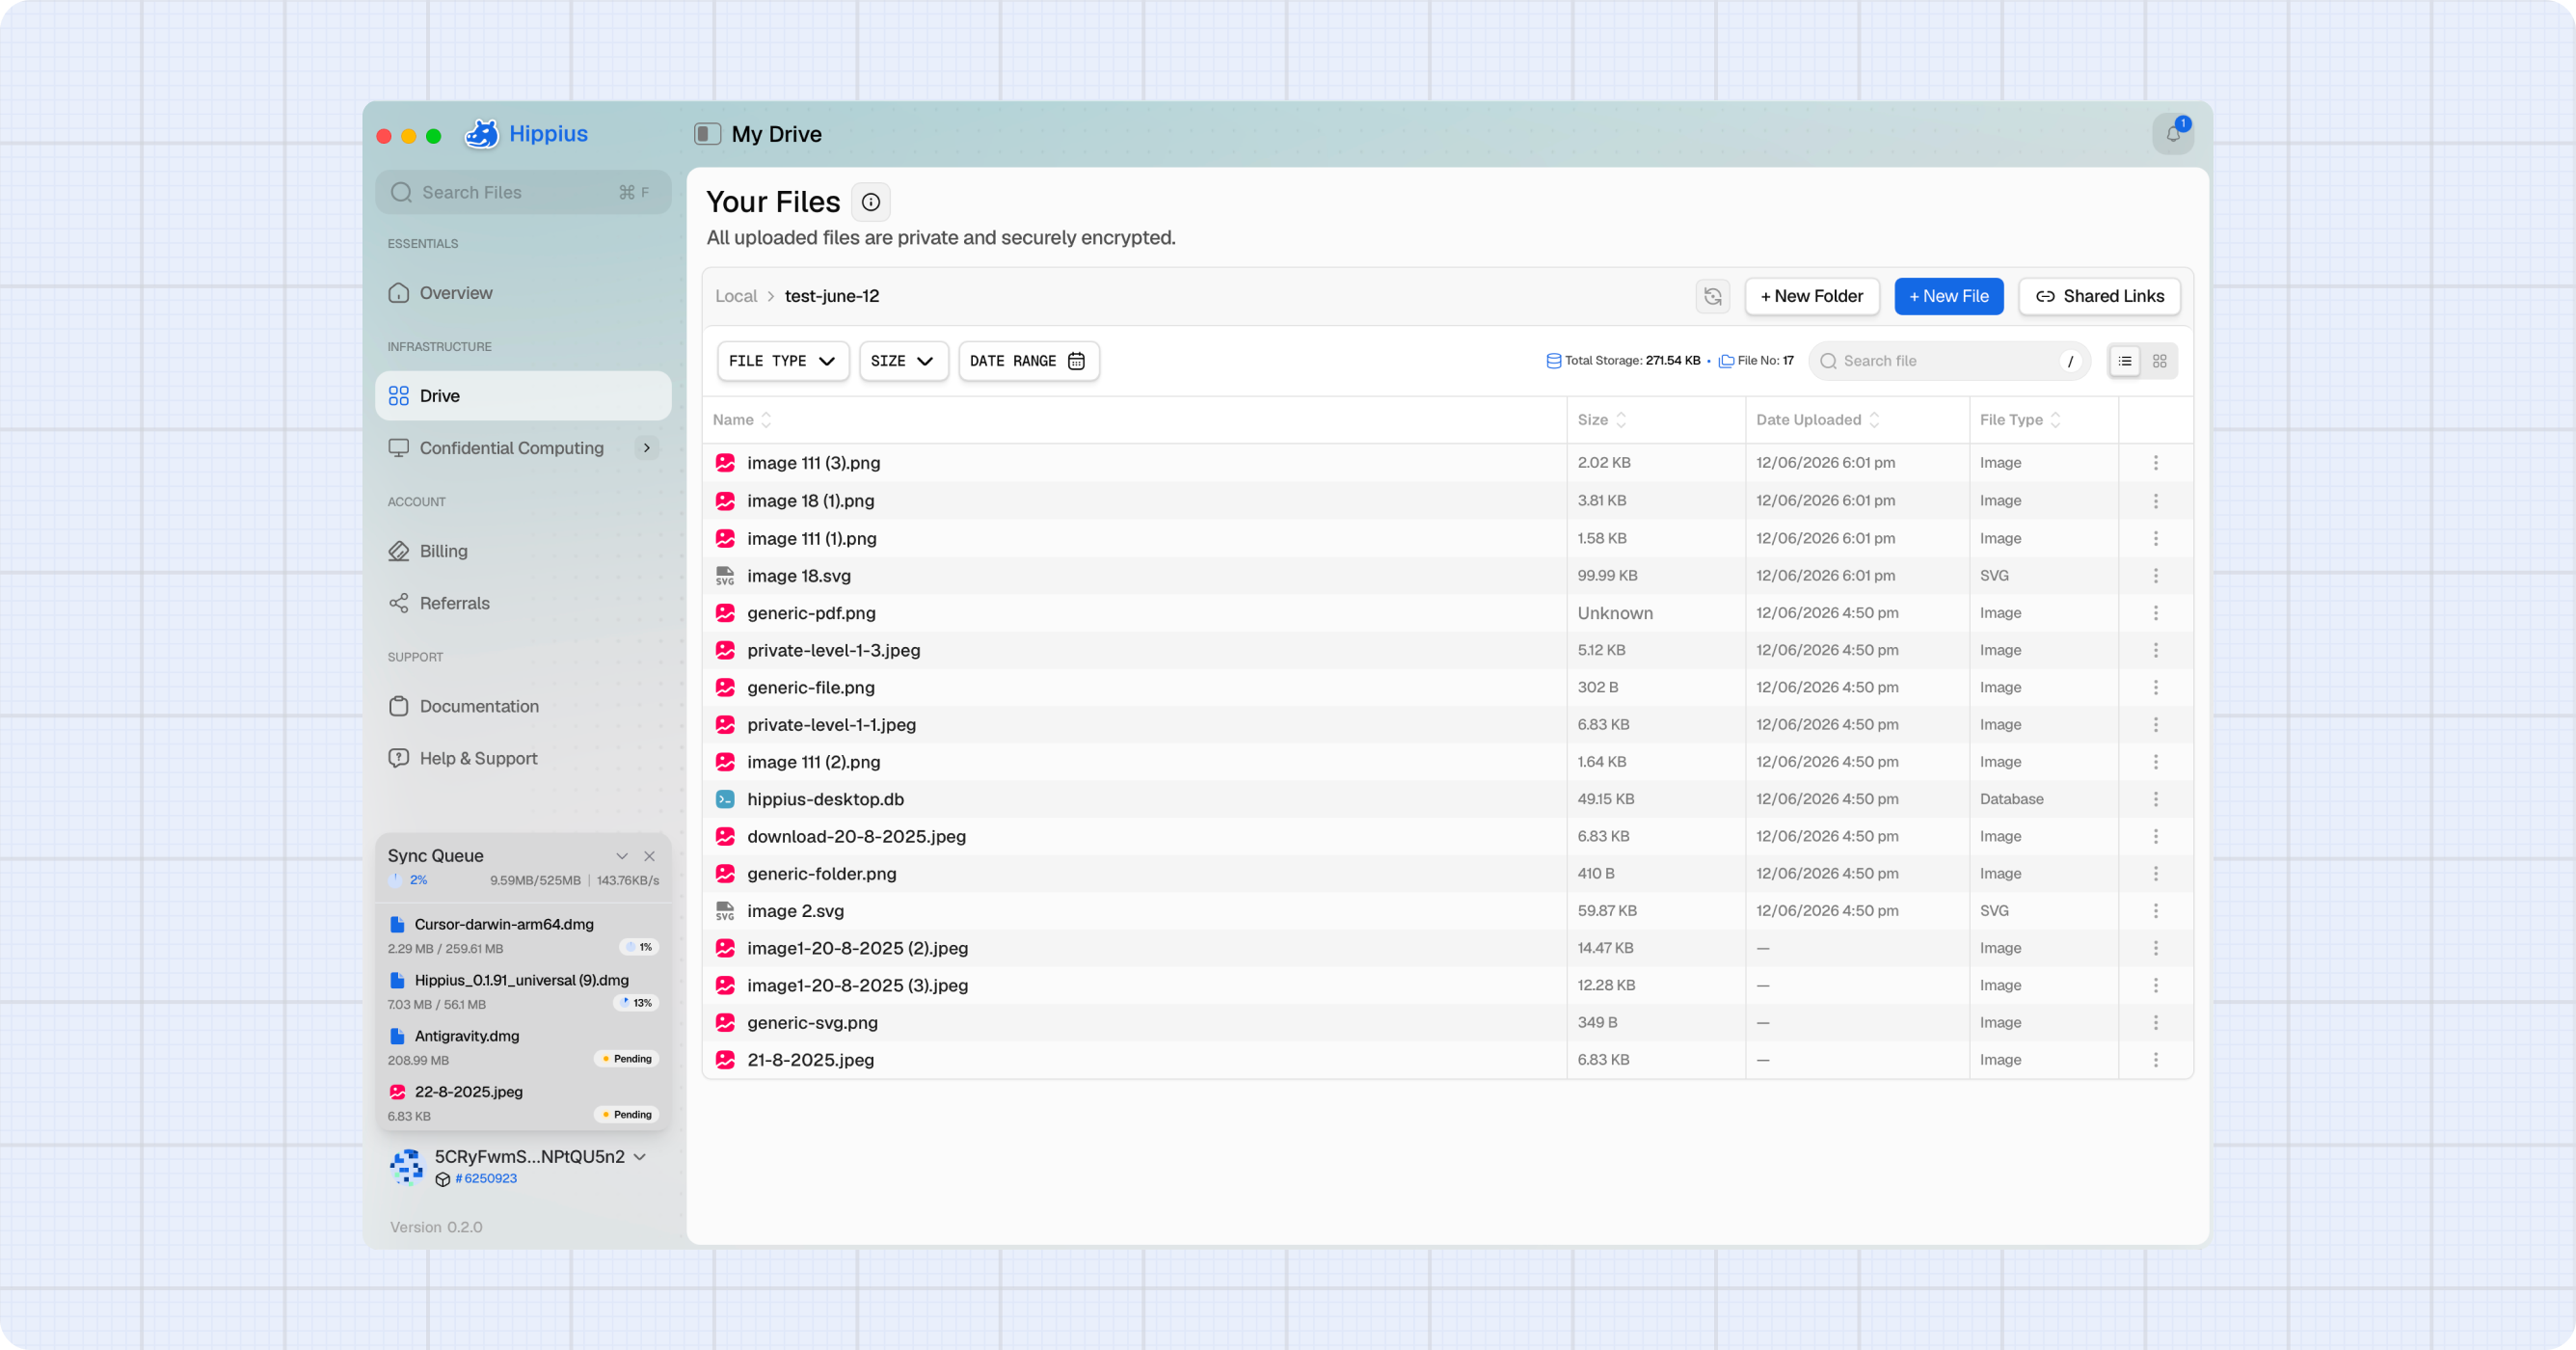Open actions menu for image 18.svg
Screen dimensions: 2576x1350
[x=2156, y=576]
